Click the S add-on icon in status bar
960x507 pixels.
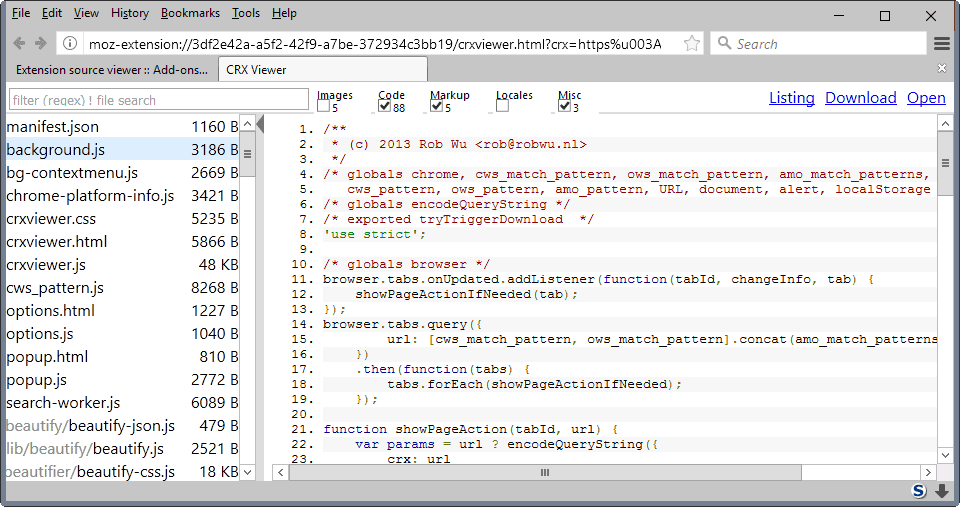point(919,490)
